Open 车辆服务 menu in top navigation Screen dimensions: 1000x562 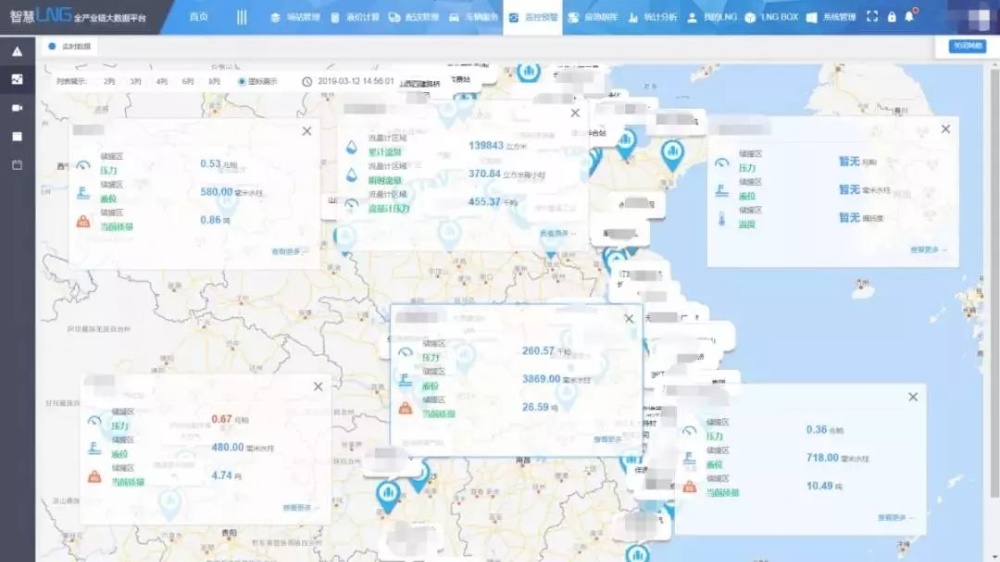(473, 17)
